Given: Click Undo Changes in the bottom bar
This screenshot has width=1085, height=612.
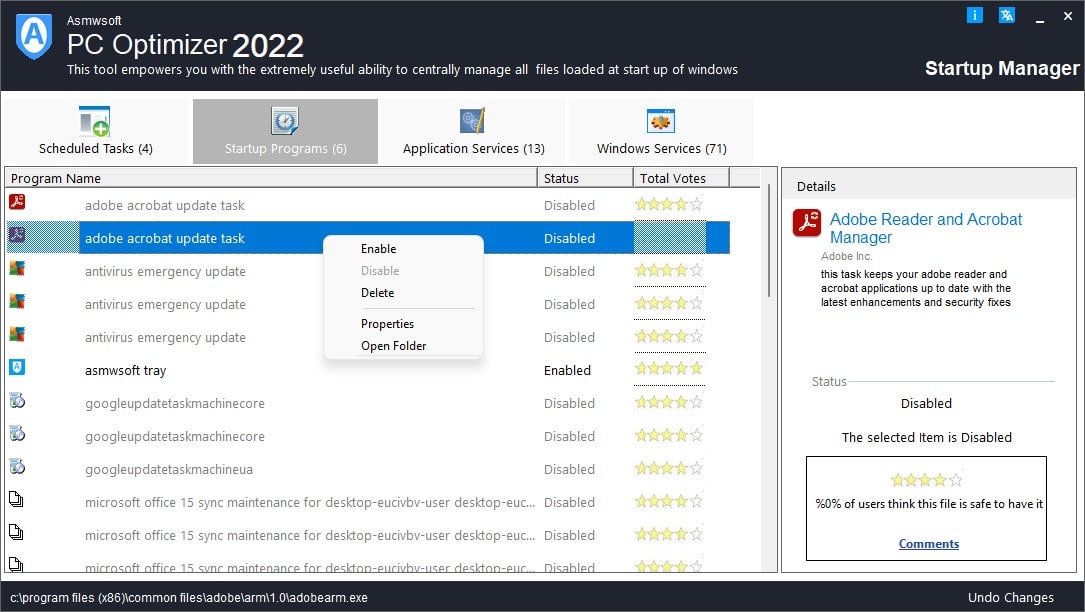Looking at the screenshot, I should coord(1010,597).
